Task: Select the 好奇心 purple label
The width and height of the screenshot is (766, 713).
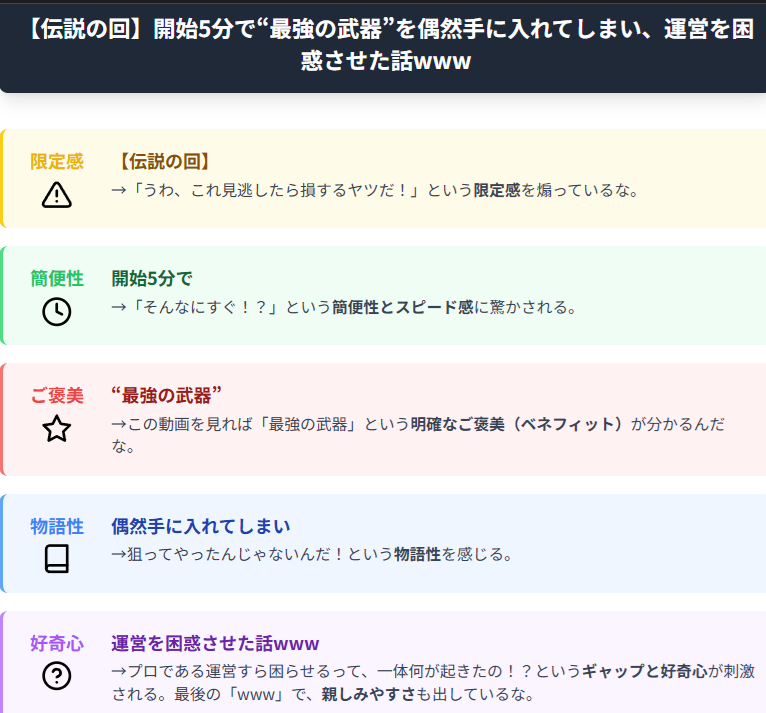Action: coord(57,644)
